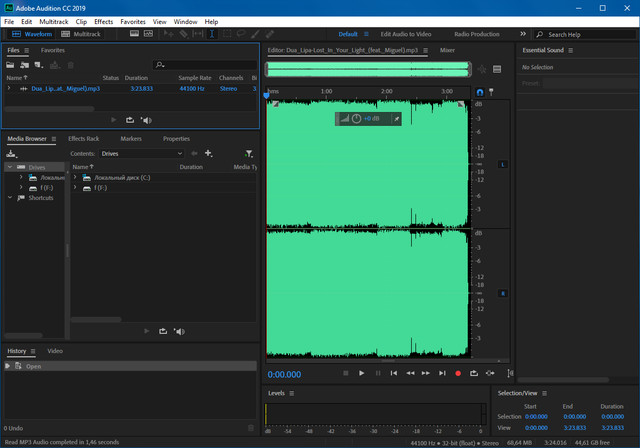Collapse the Shortcuts tree node

pos(10,198)
